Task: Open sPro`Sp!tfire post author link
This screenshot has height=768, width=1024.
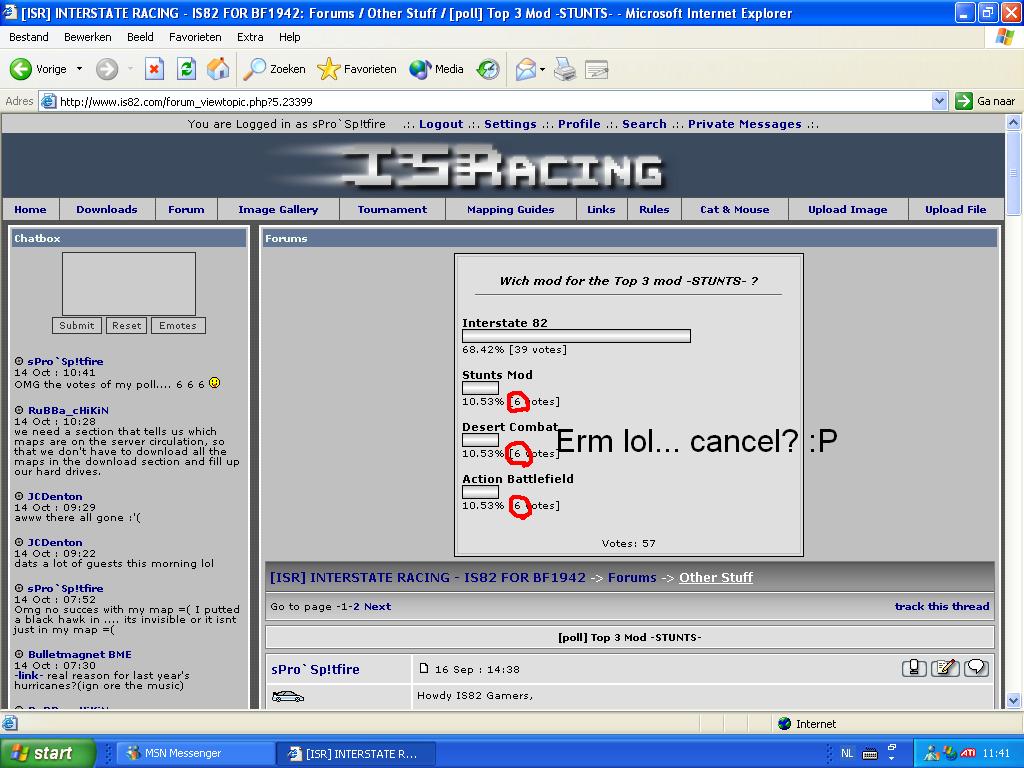Action: coord(315,669)
